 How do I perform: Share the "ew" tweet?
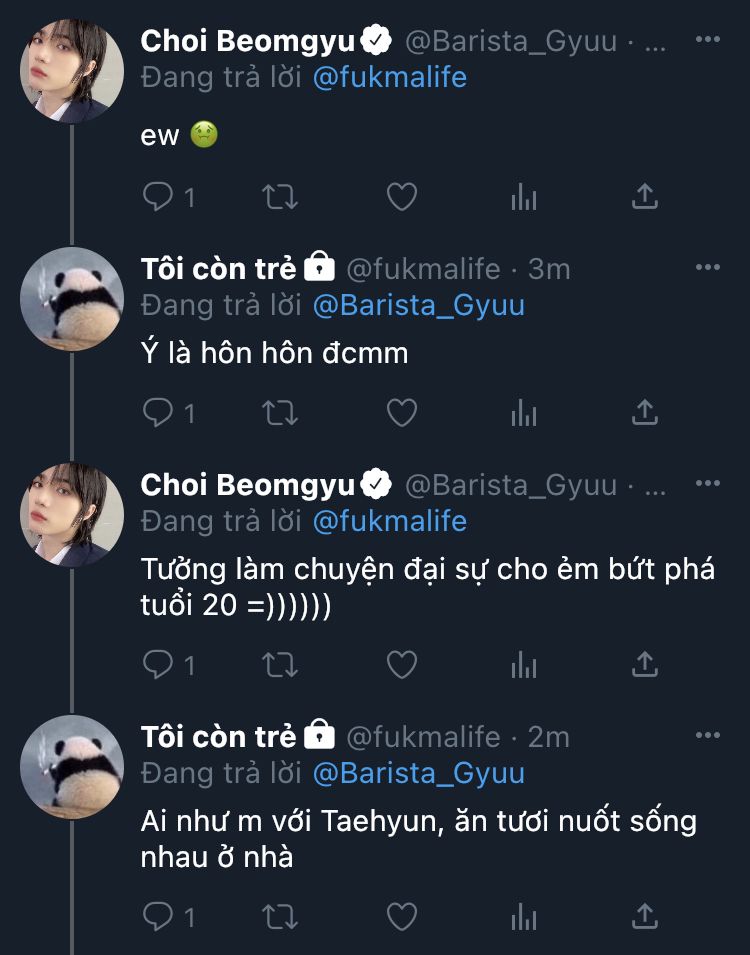tap(645, 197)
